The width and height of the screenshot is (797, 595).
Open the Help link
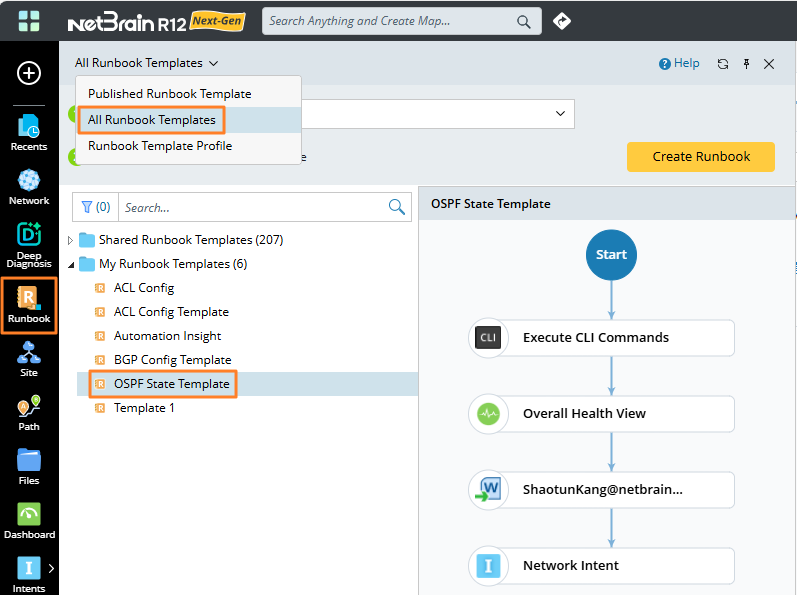tap(679, 63)
